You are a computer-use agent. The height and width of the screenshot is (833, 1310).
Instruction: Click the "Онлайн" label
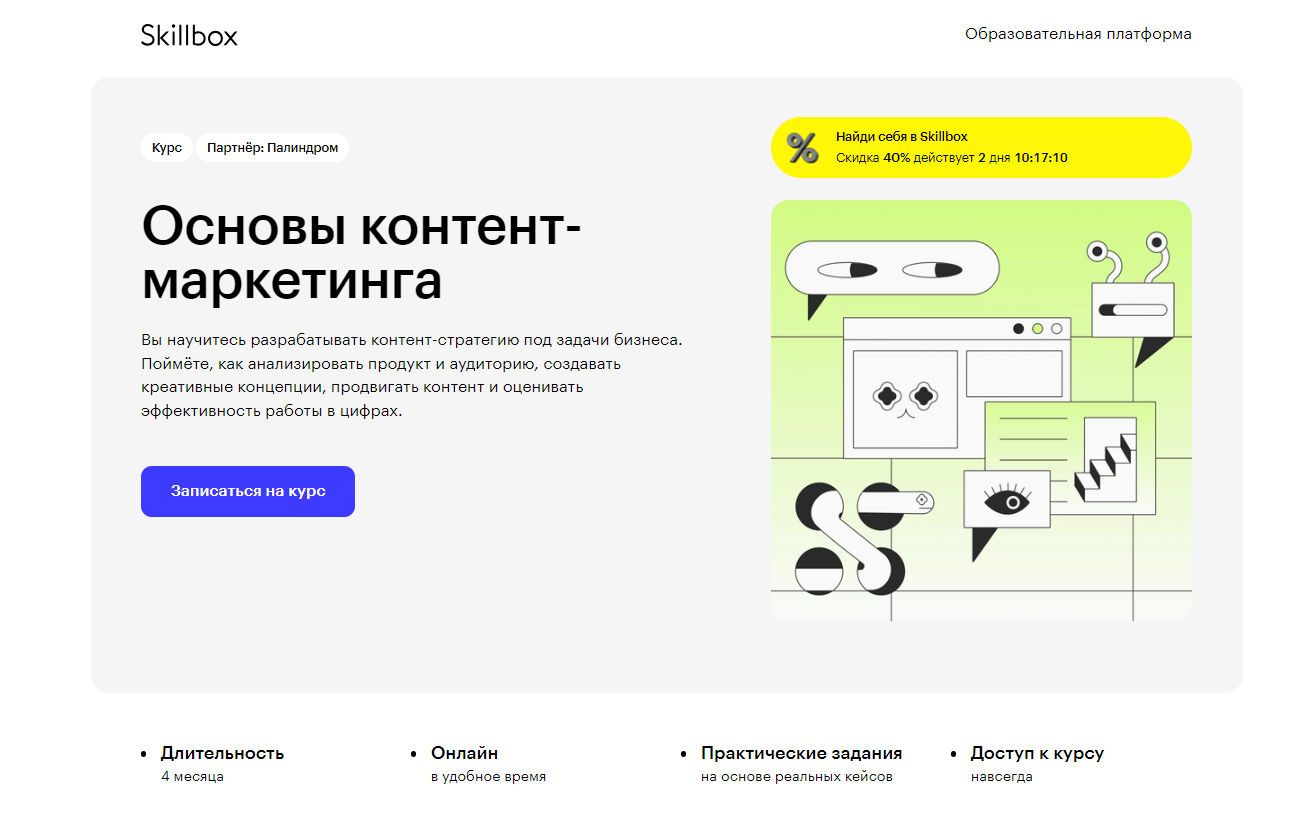coord(464,753)
